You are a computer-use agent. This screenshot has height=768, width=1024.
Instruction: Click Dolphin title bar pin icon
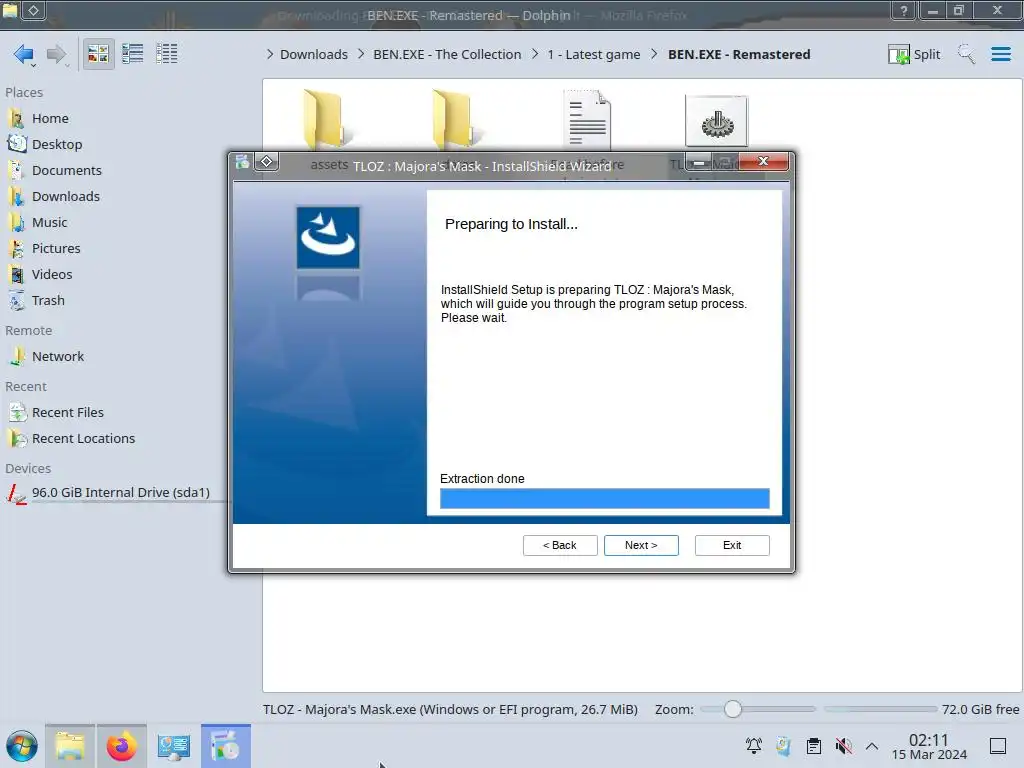(x=33, y=10)
